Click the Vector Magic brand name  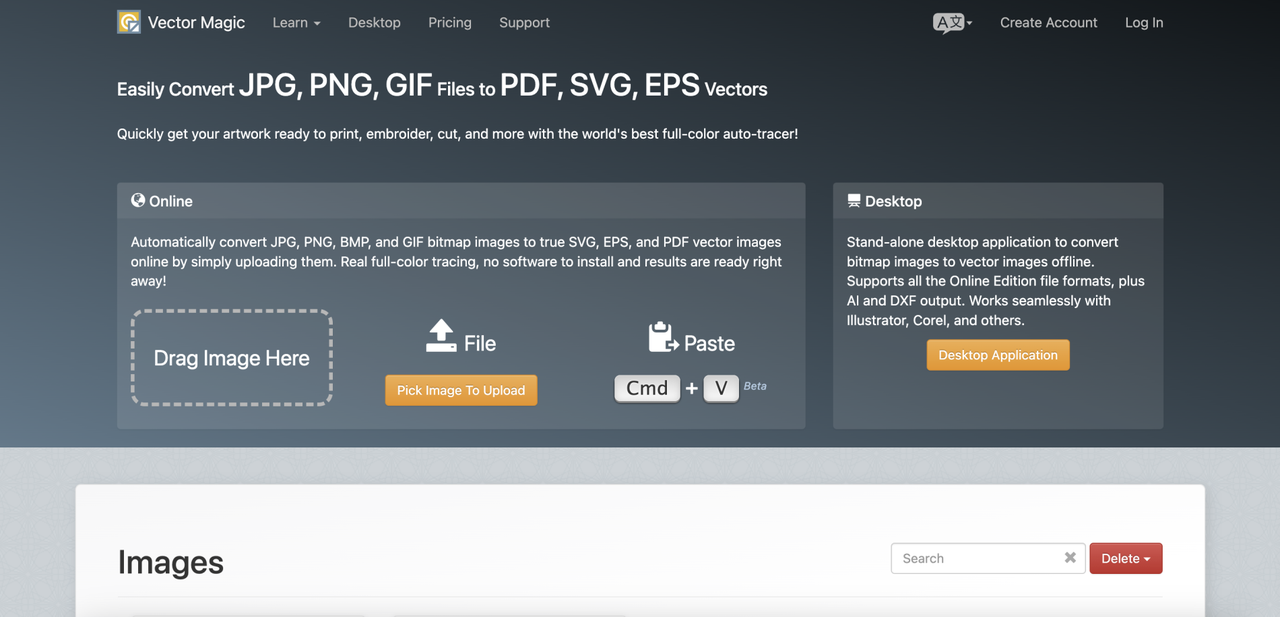pyautogui.click(x=196, y=22)
